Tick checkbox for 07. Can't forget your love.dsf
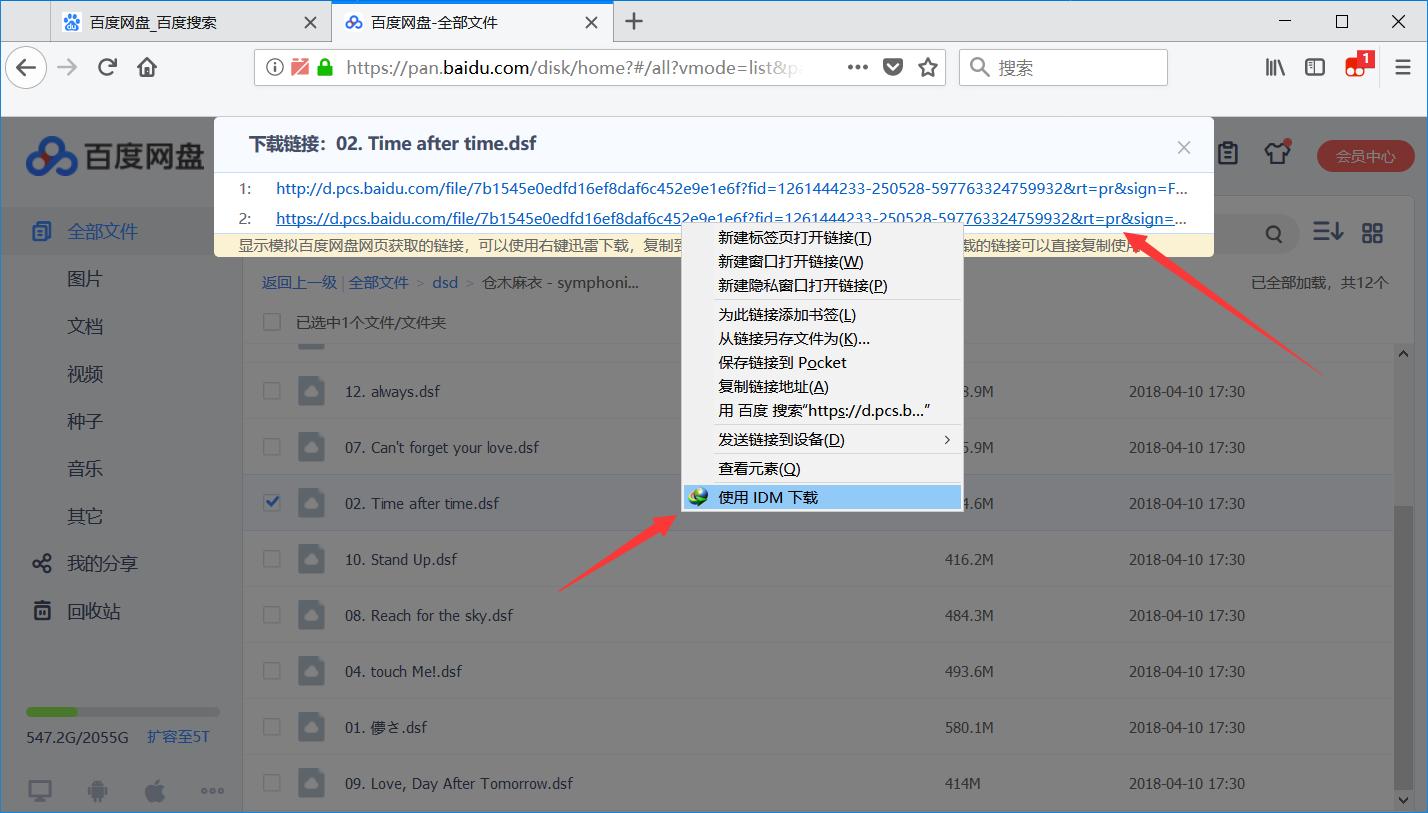The image size is (1428, 813). (272, 447)
